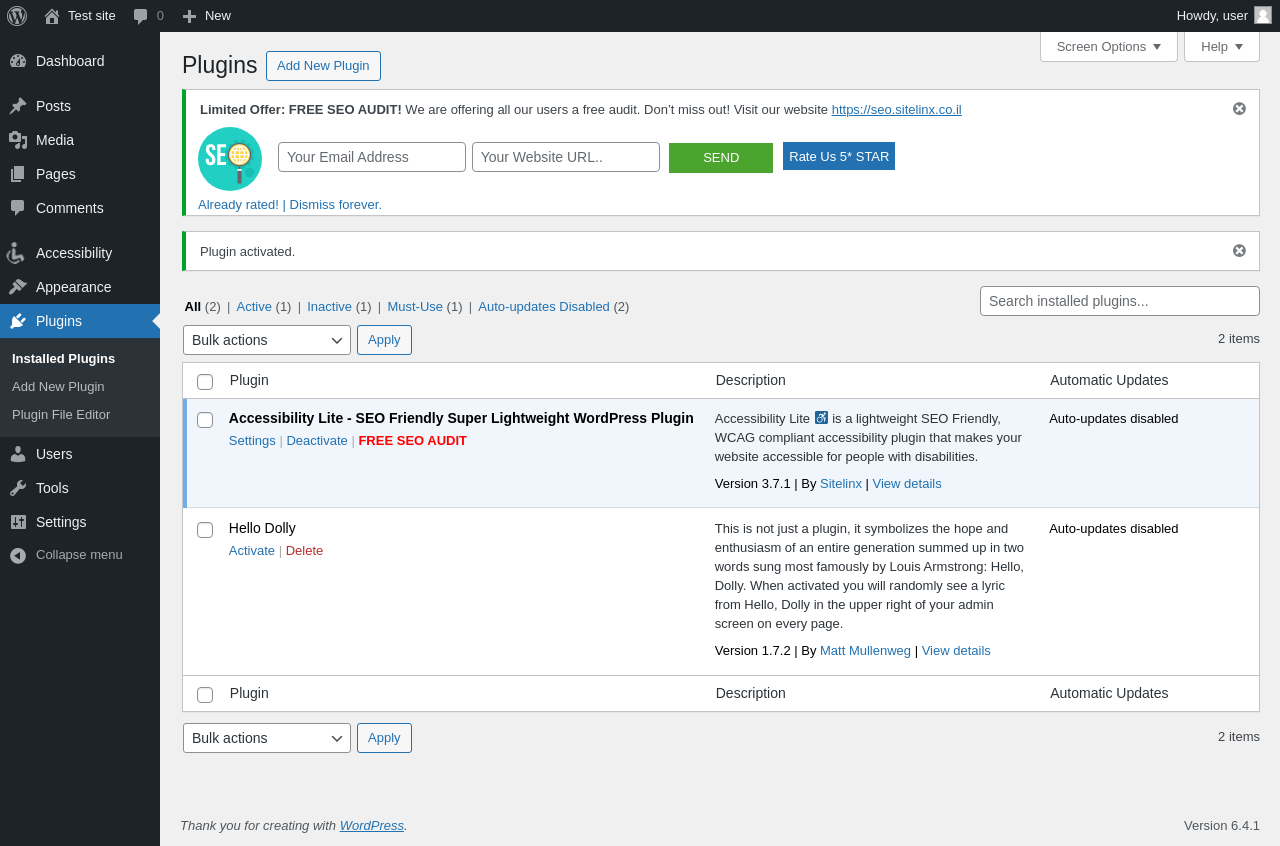Dismiss the 'Plugin activated' notice
Screen dimensions: 1280x846
[x=1239, y=251]
